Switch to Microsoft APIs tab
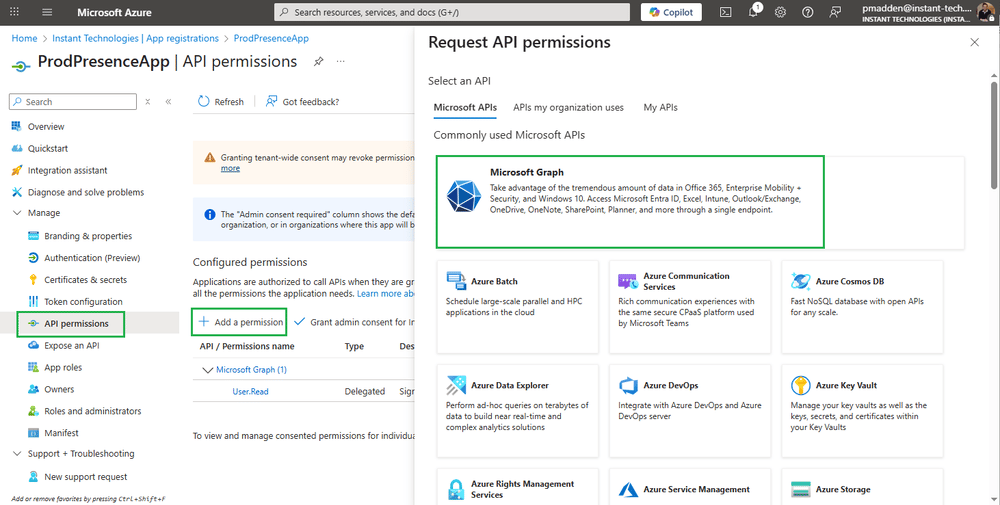 [465, 108]
